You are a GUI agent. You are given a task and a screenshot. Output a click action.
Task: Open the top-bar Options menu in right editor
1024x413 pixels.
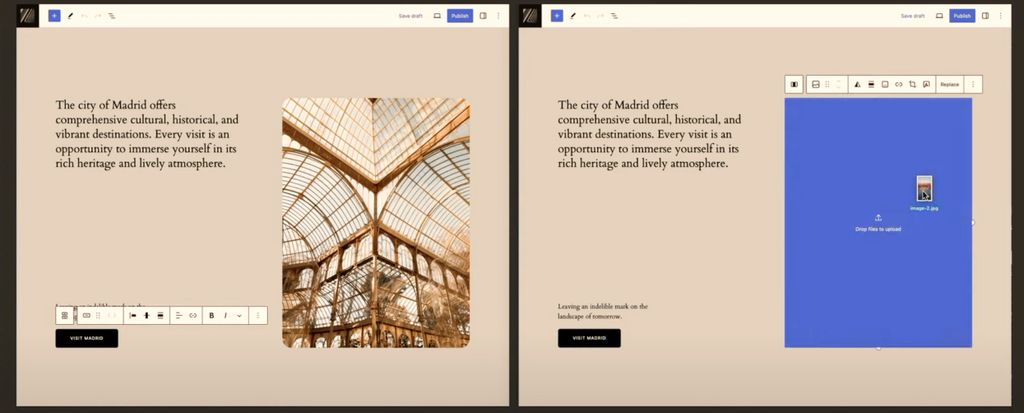tap(999, 16)
